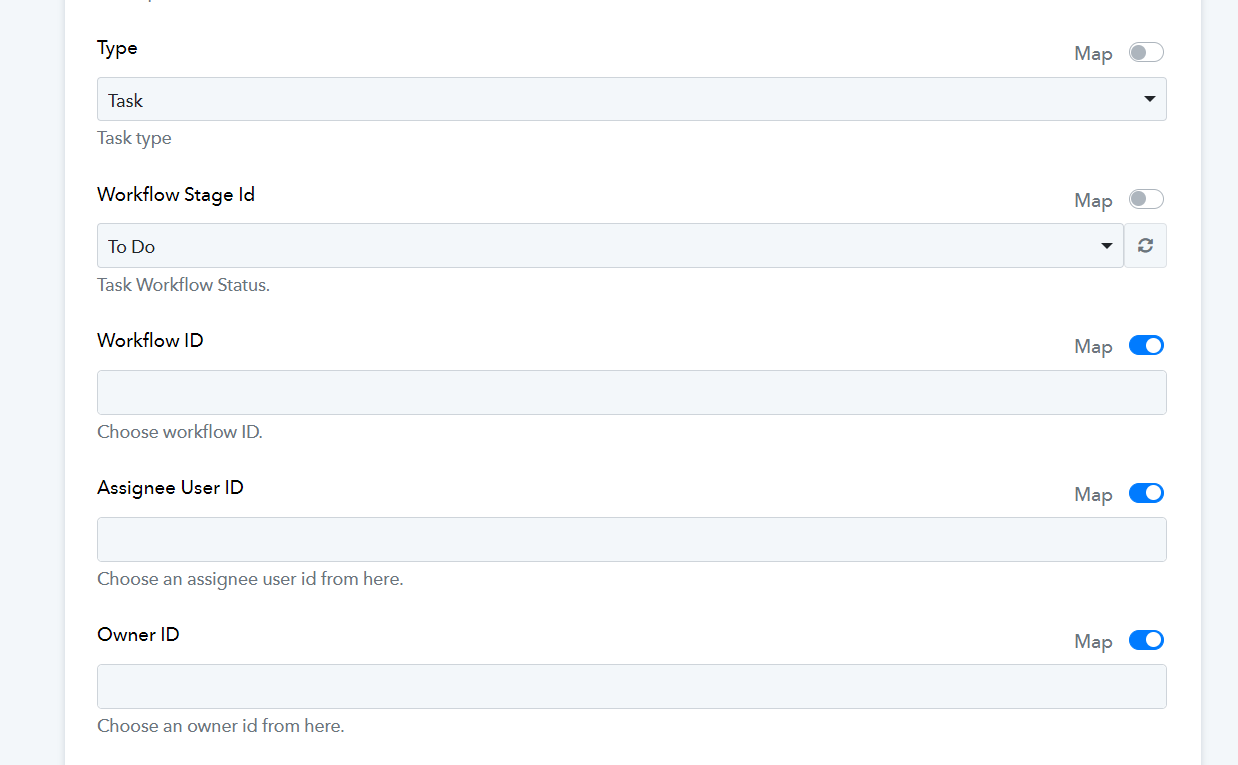Screen dimensions: 1238x765
Task: Turn off Map for Assignee User ID
Action: coord(1146,493)
